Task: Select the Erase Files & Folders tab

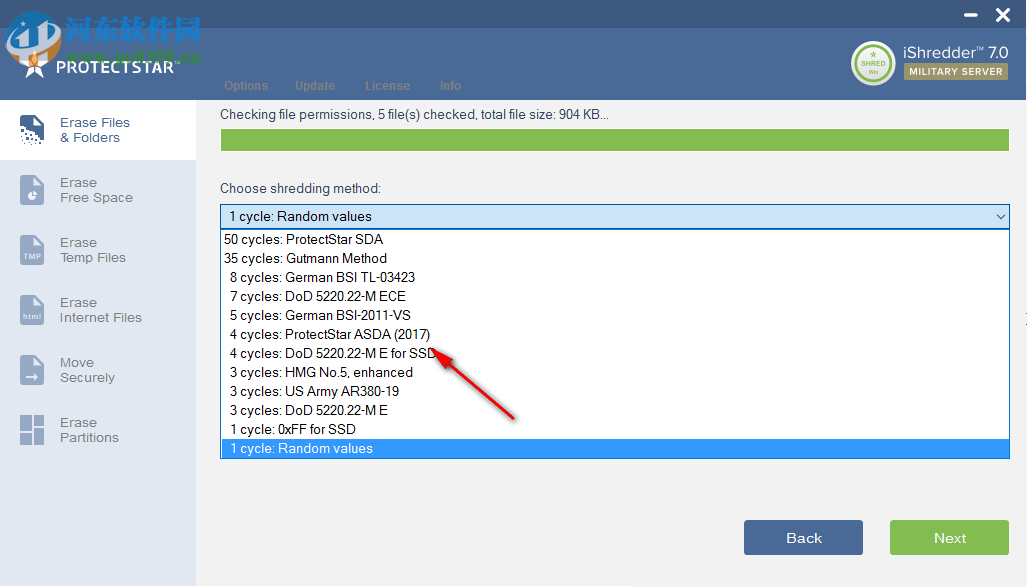Action: [98, 130]
